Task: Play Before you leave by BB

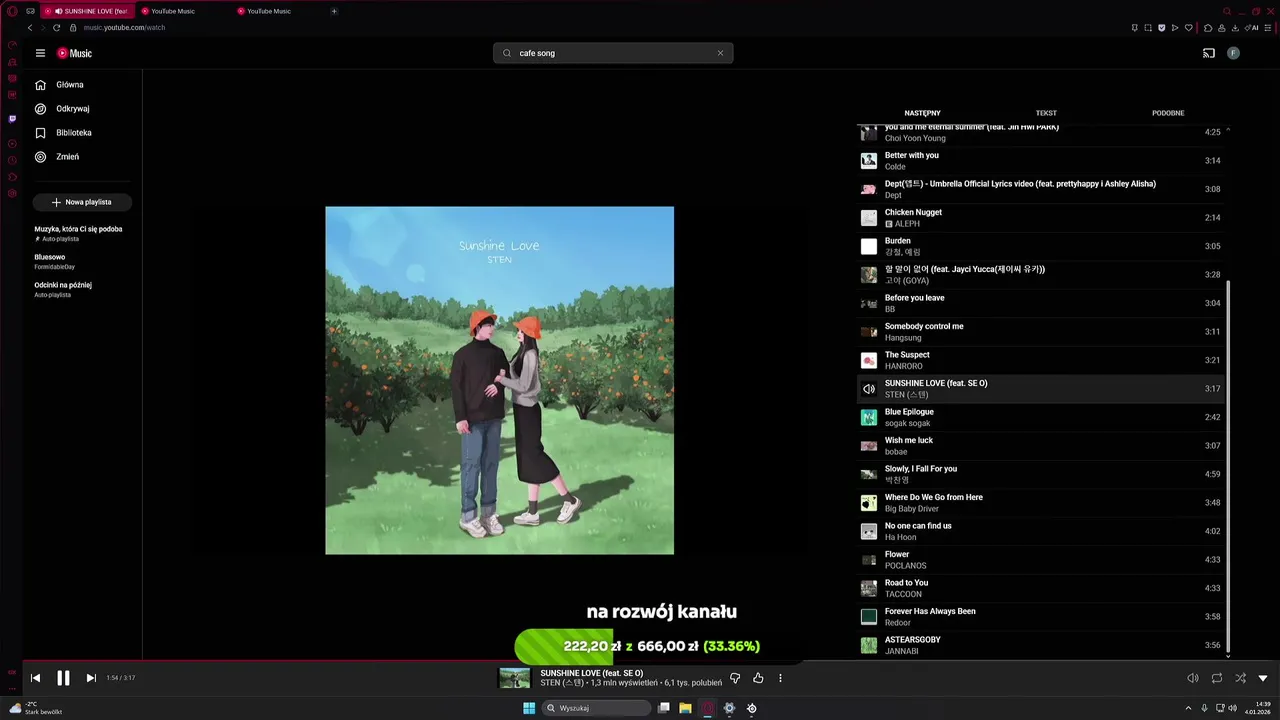Action: [x=1040, y=303]
